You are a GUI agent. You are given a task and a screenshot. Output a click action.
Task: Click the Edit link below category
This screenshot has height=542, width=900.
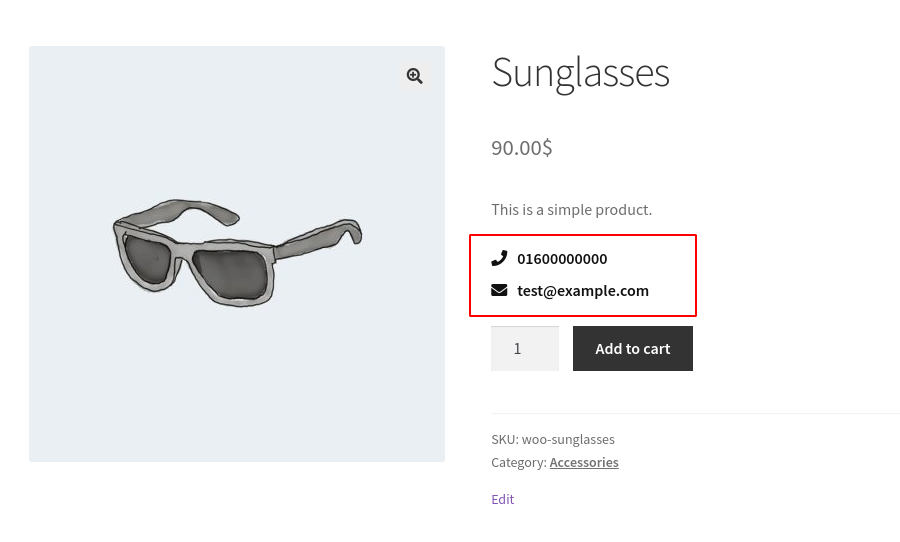point(502,499)
